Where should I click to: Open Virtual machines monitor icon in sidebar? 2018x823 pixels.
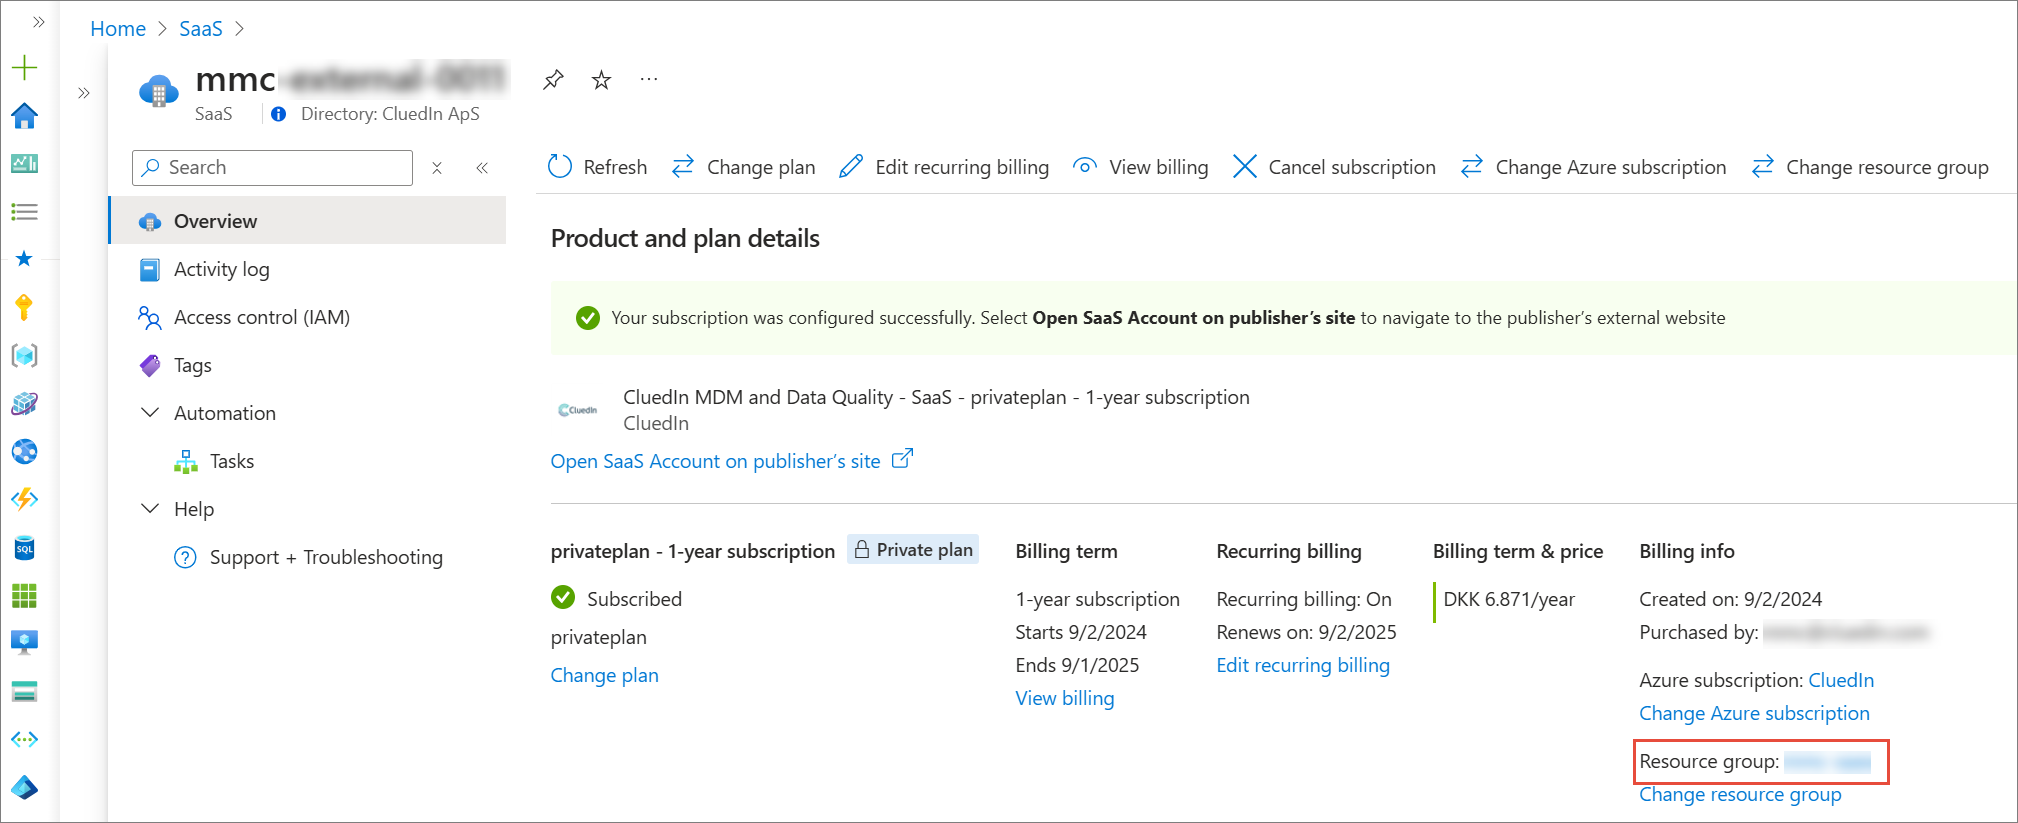(x=24, y=642)
